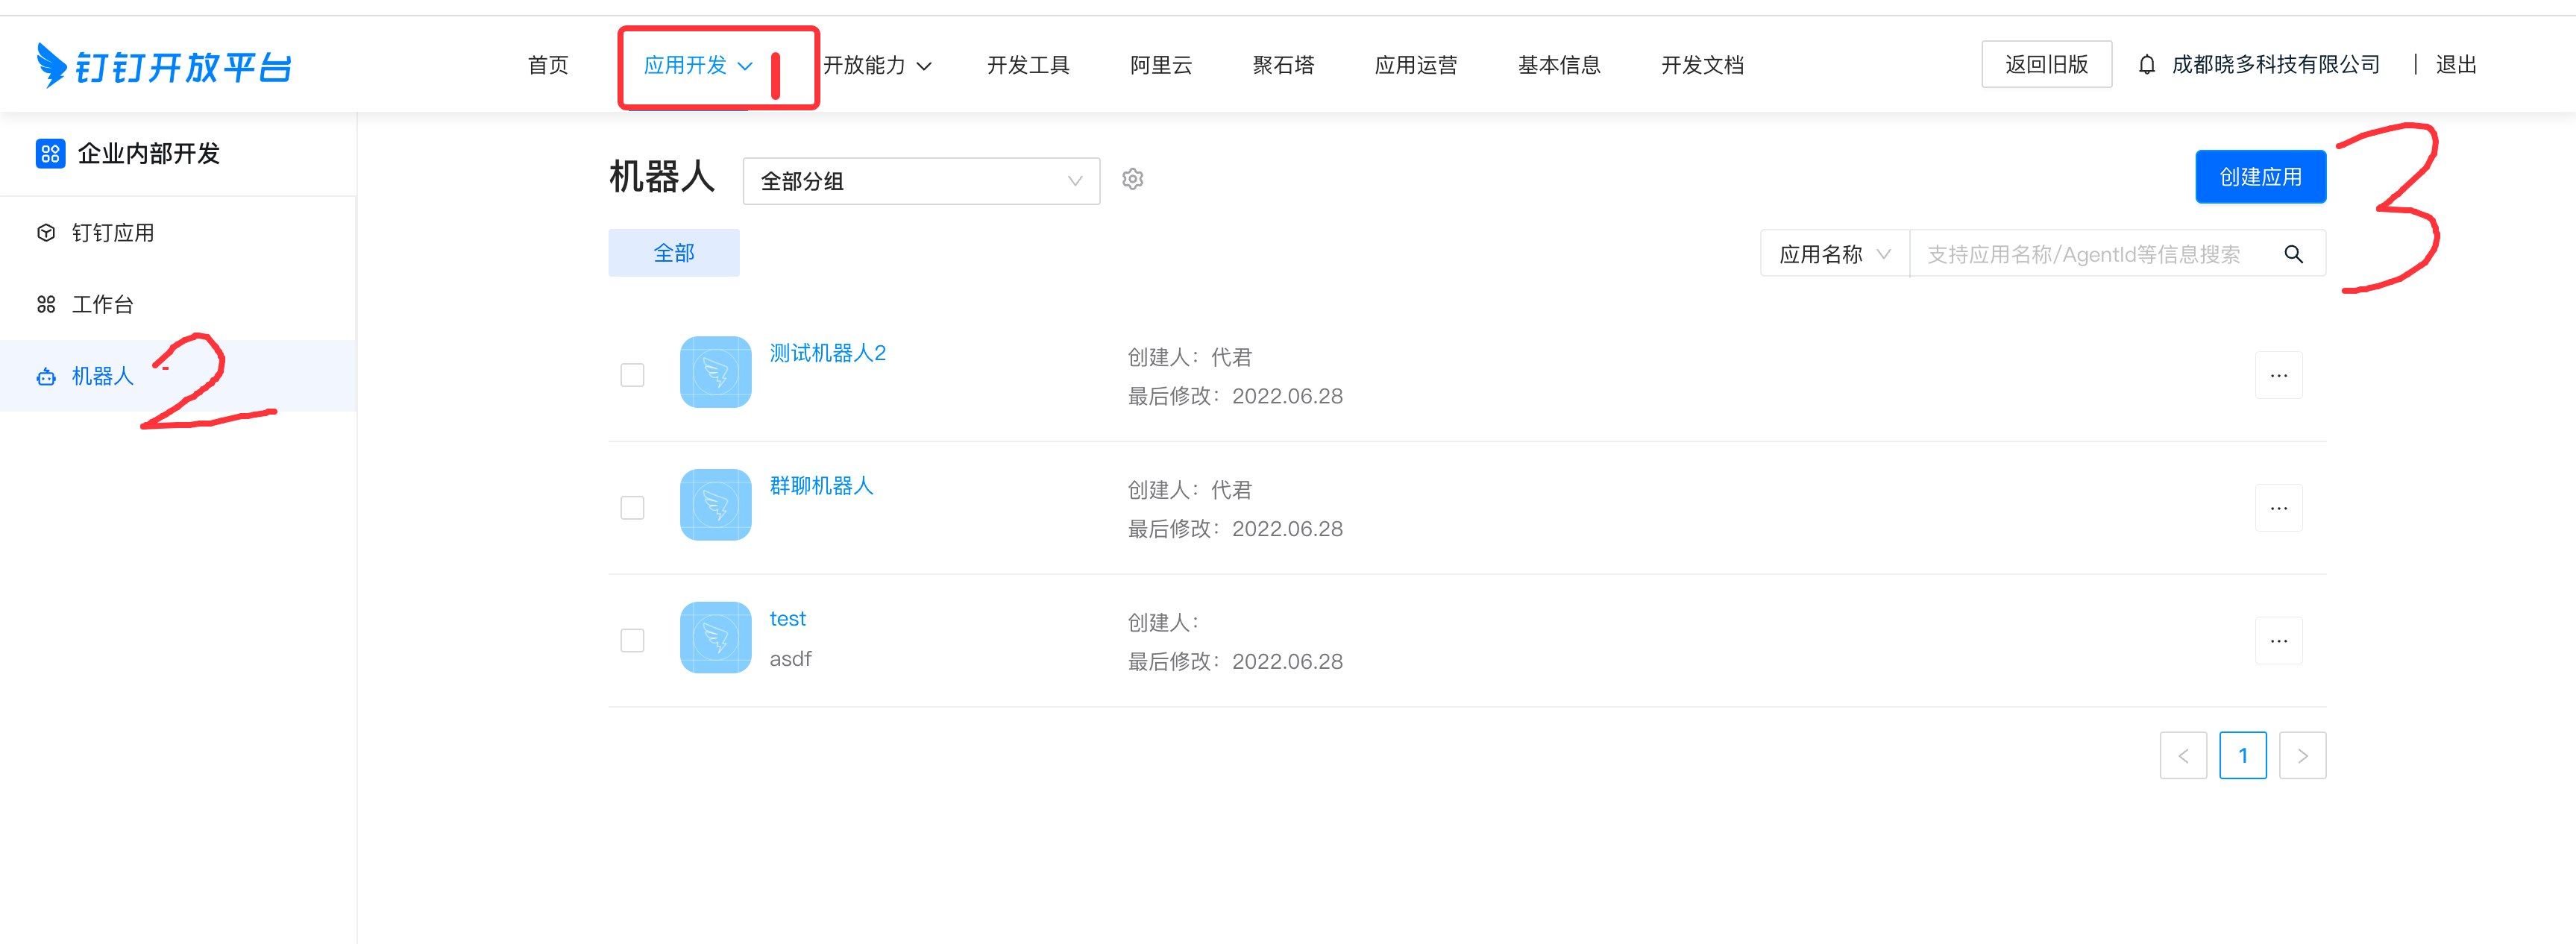Open more options for 群聊机器人
Viewport: 2576px width, 944px height.
click(x=2278, y=508)
